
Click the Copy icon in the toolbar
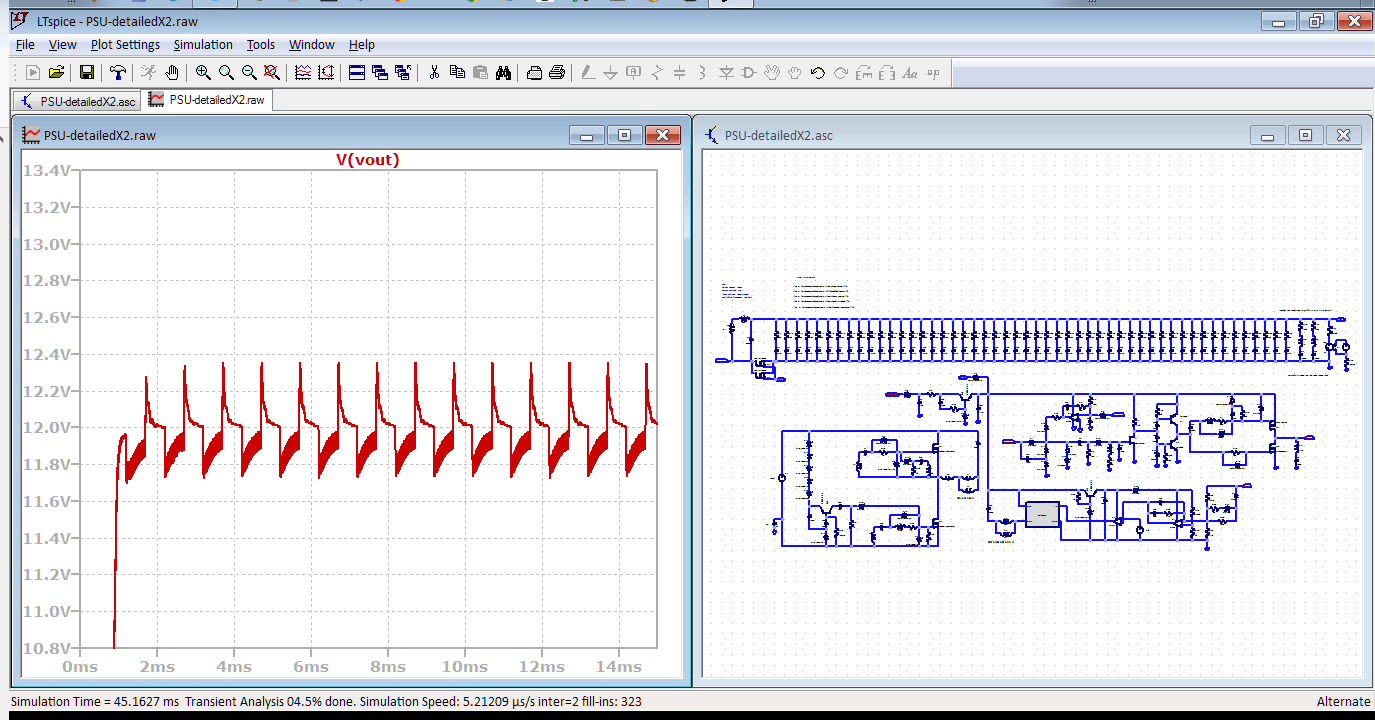pyautogui.click(x=457, y=72)
